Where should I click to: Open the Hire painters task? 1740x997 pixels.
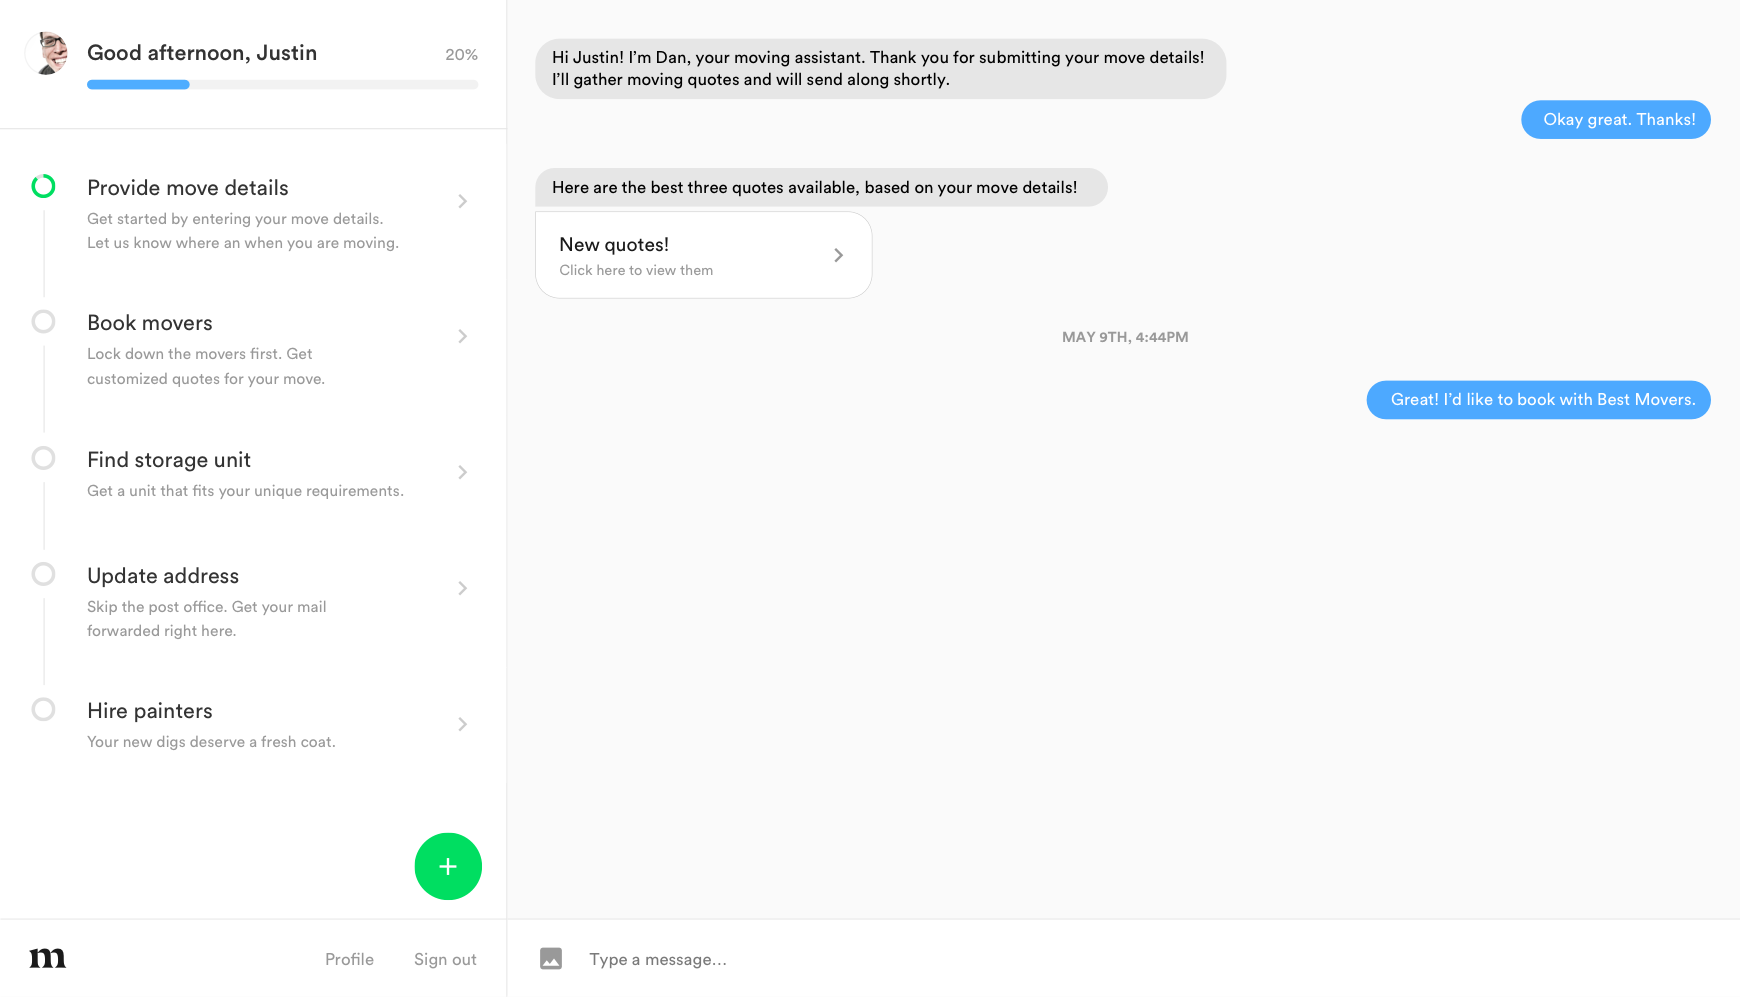coord(150,711)
